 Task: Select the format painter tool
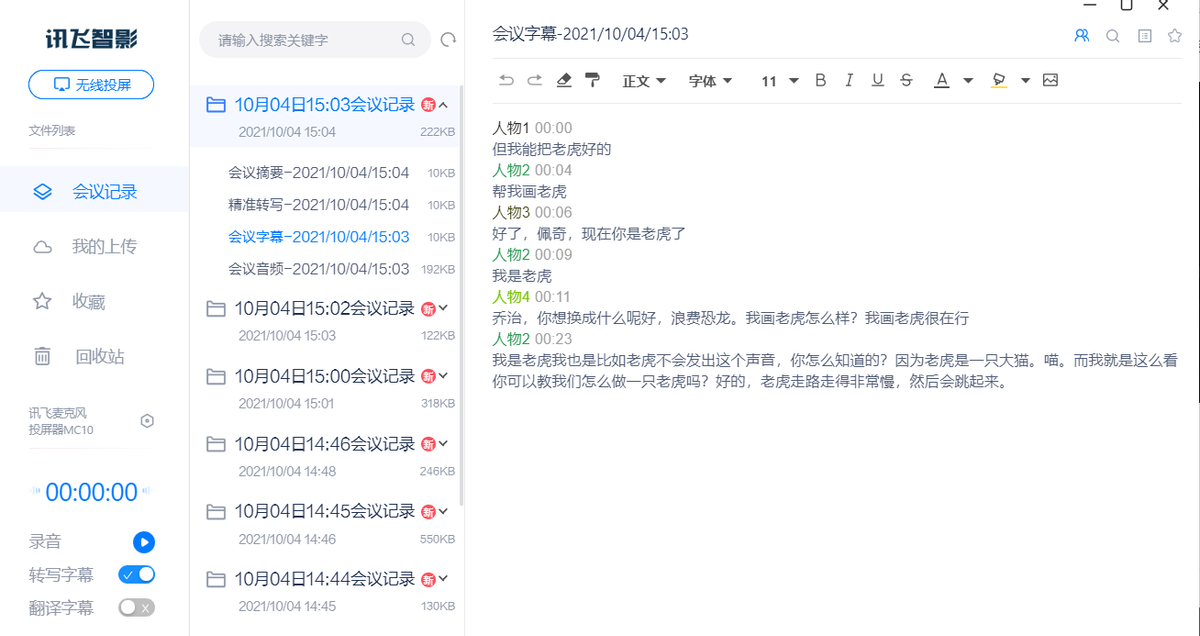(593, 80)
